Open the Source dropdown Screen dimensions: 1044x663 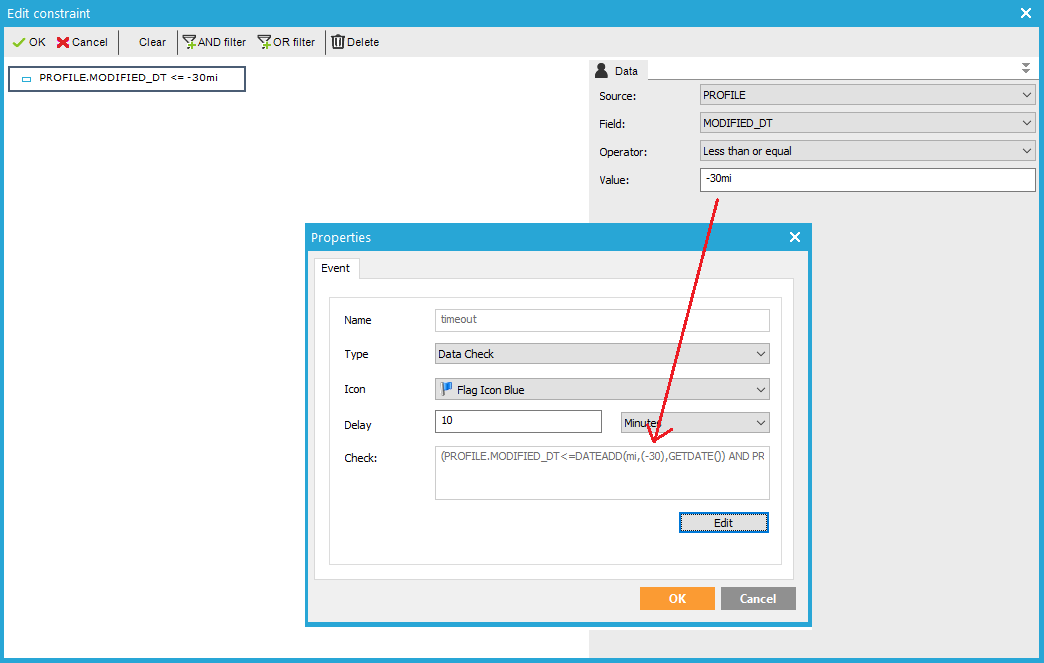point(868,95)
